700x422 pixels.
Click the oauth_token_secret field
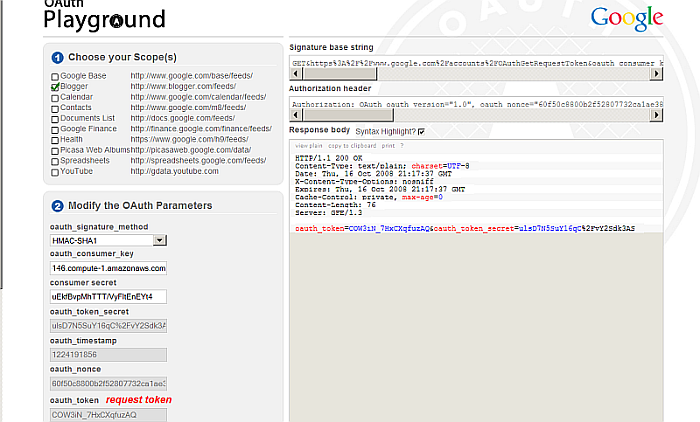coord(108,326)
